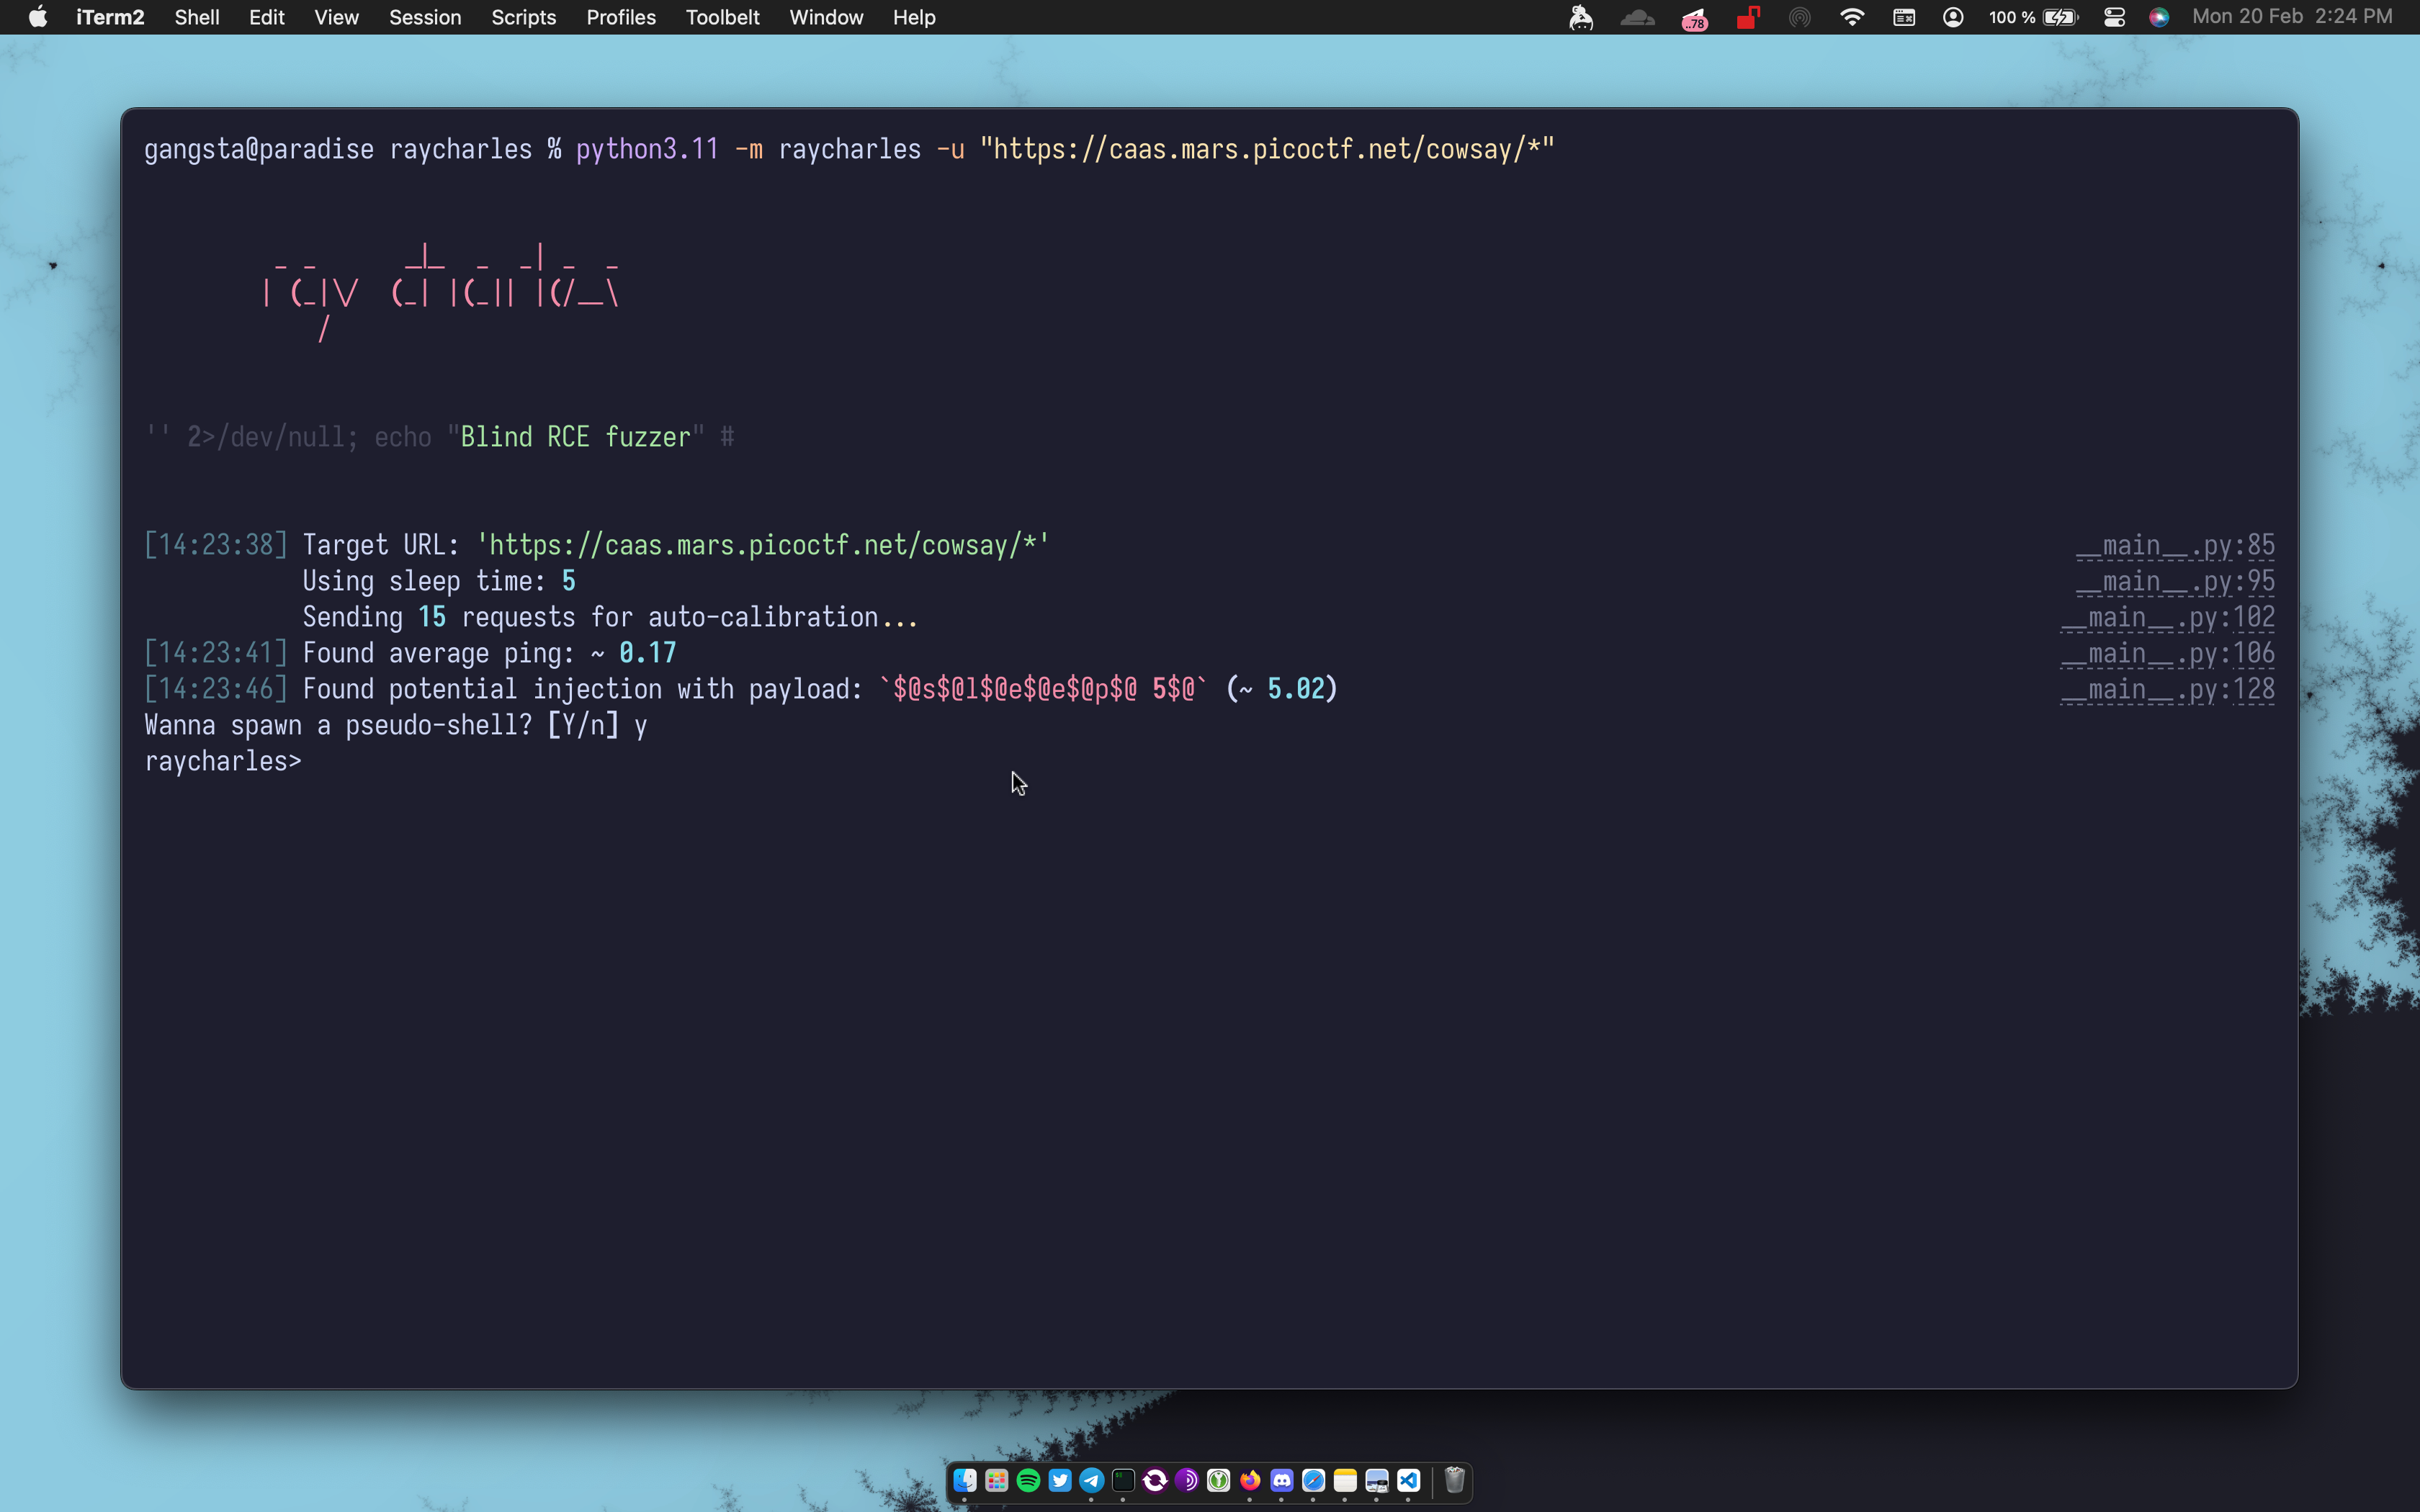Click the red unlocked padlock menu icon
Screen dimensions: 2420x1512
pyautogui.click(x=1747, y=17)
